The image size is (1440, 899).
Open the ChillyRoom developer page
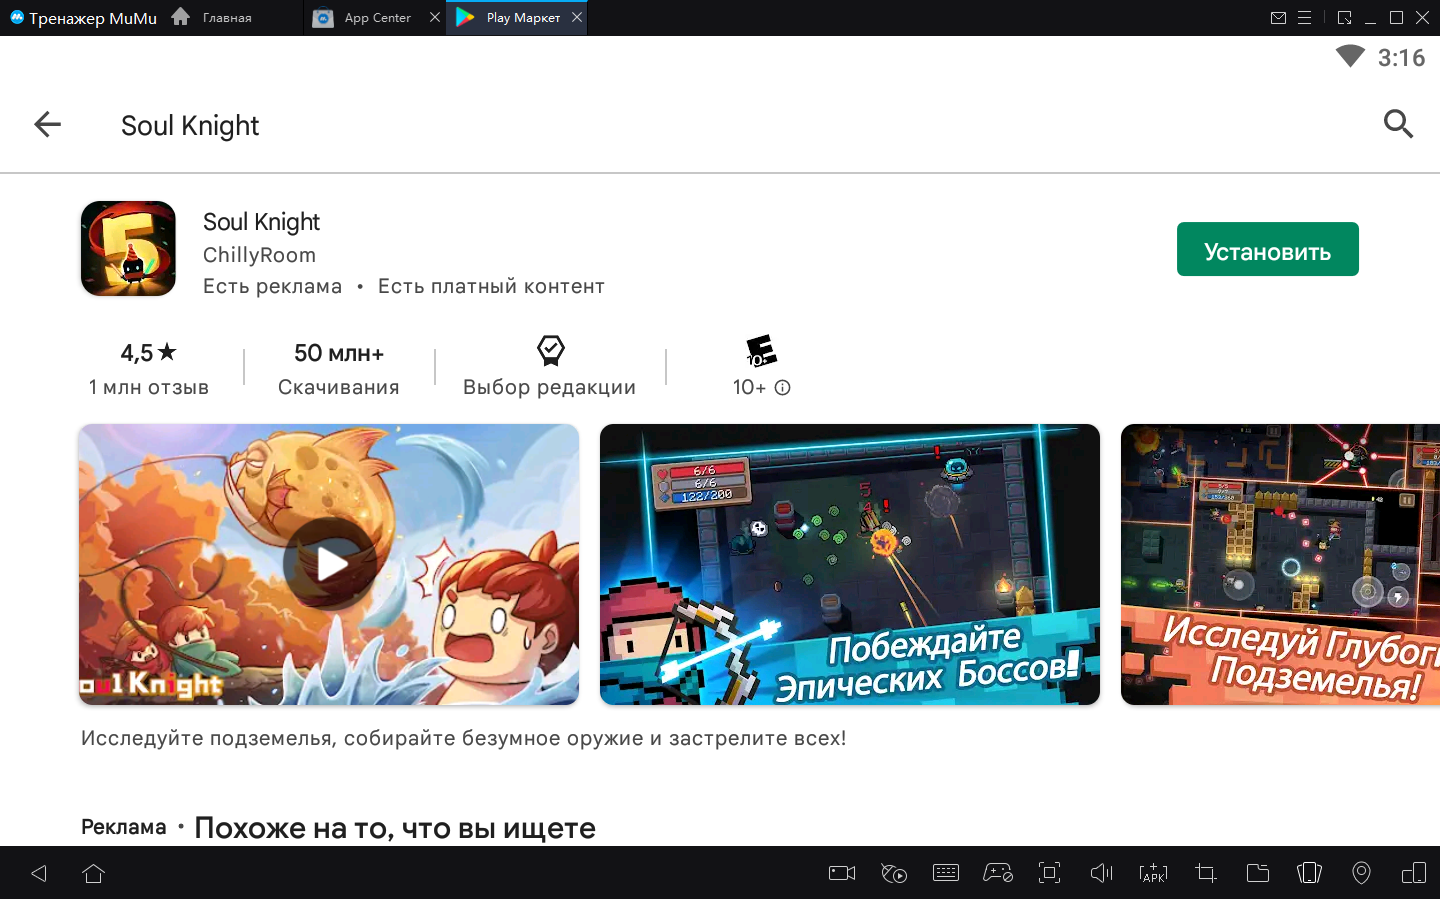tap(259, 255)
